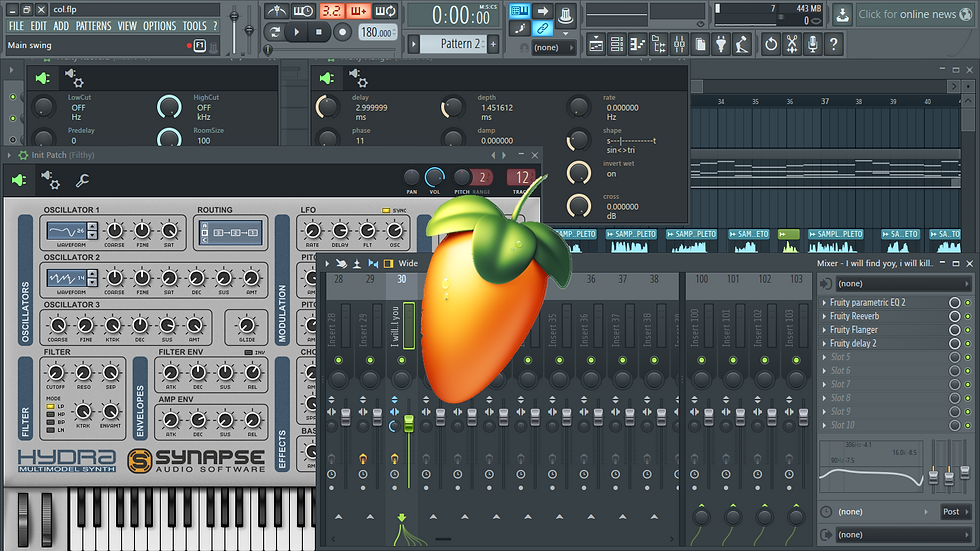980x551 pixels.
Task: Open the Browser view
Action: (x=659, y=44)
